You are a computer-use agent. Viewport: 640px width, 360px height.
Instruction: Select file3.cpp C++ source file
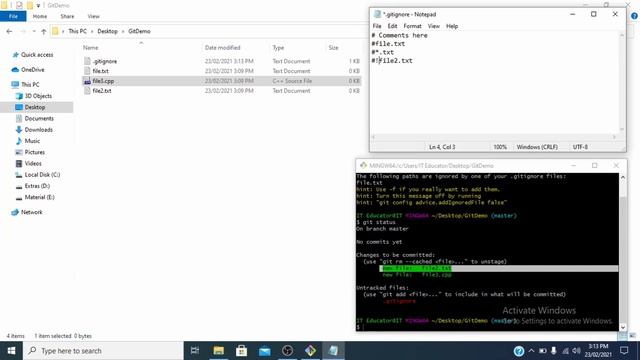(x=103, y=81)
